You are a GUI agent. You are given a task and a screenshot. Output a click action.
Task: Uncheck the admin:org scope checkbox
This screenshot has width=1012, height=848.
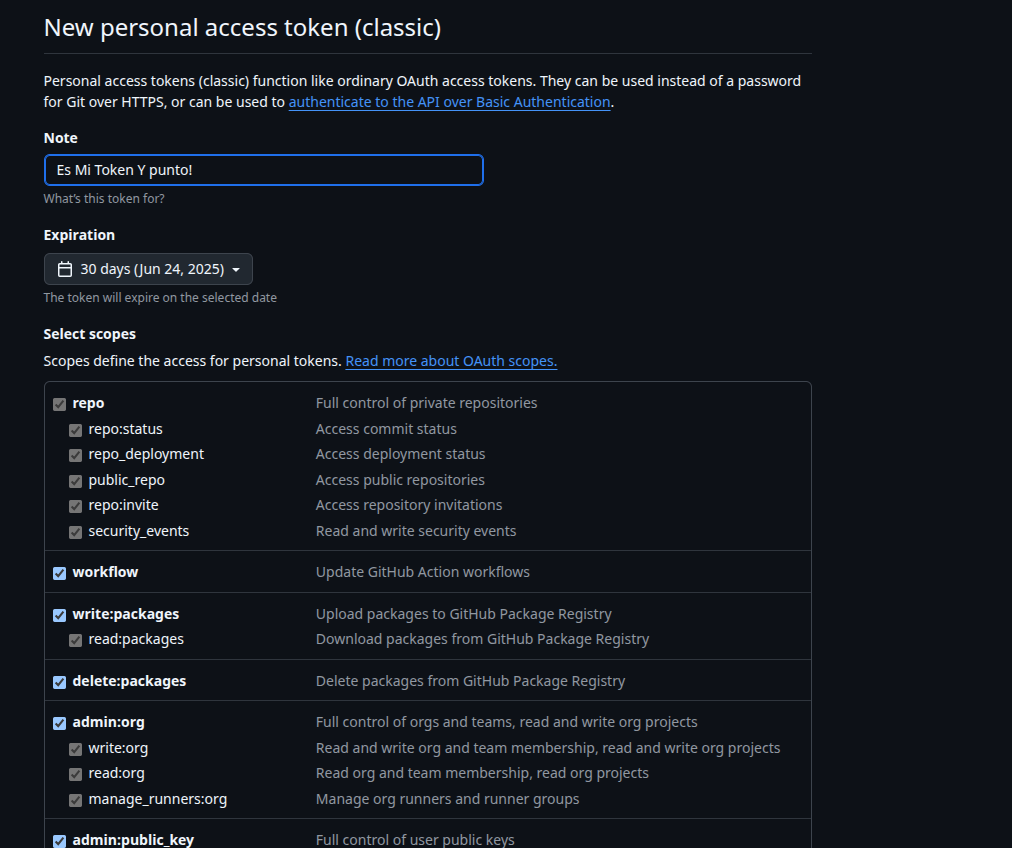click(60, 723)
